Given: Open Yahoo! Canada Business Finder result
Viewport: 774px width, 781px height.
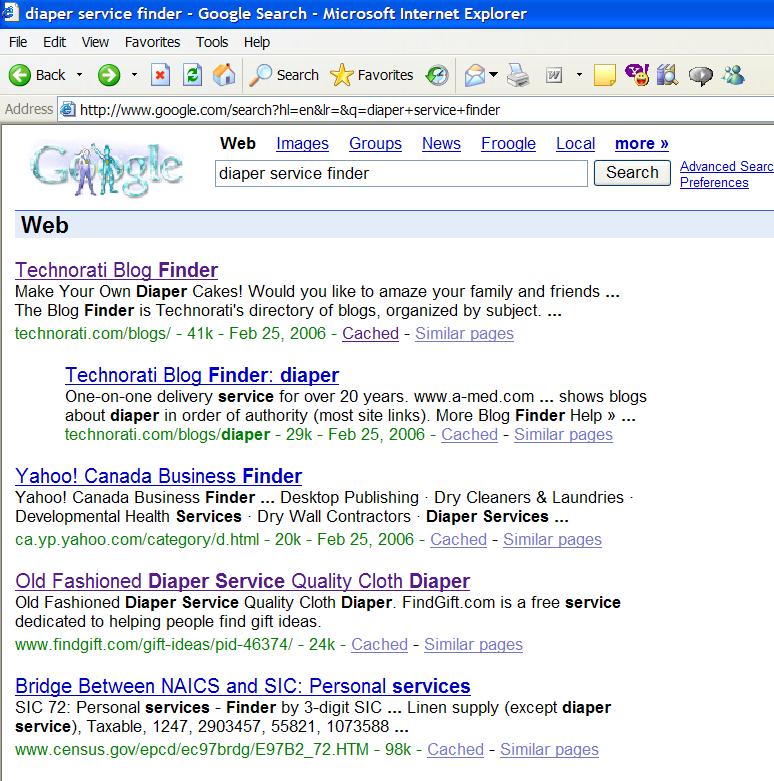Looking at the screenshot, I should [x=158, y=476].
